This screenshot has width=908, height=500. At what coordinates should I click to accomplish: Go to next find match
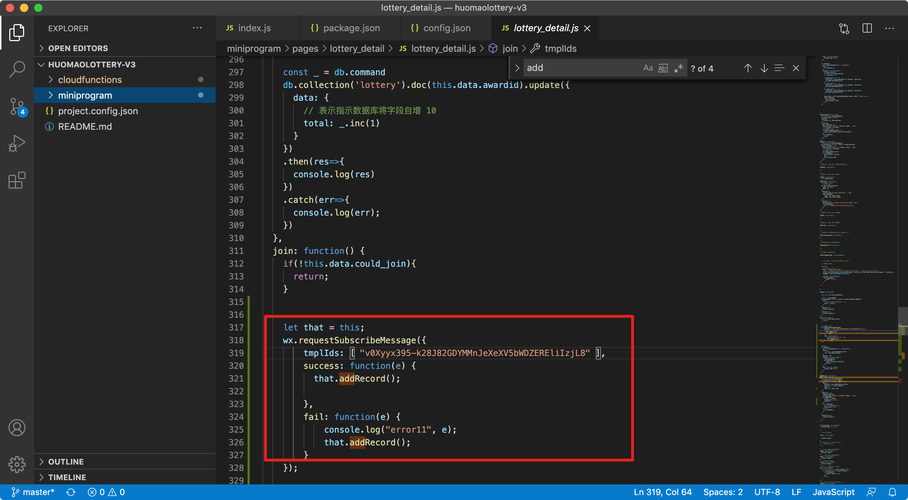[764, 68]
